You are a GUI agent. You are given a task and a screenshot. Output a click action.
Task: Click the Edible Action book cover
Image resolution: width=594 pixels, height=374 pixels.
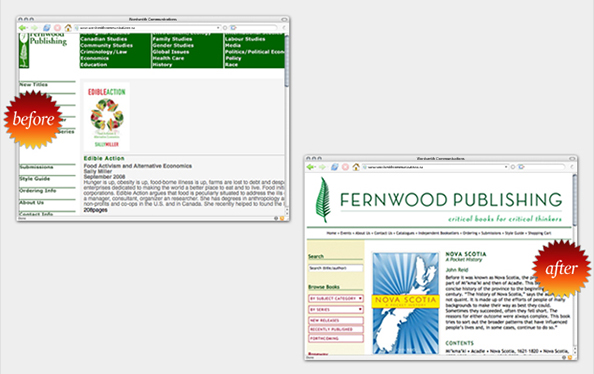coord(107,117)
